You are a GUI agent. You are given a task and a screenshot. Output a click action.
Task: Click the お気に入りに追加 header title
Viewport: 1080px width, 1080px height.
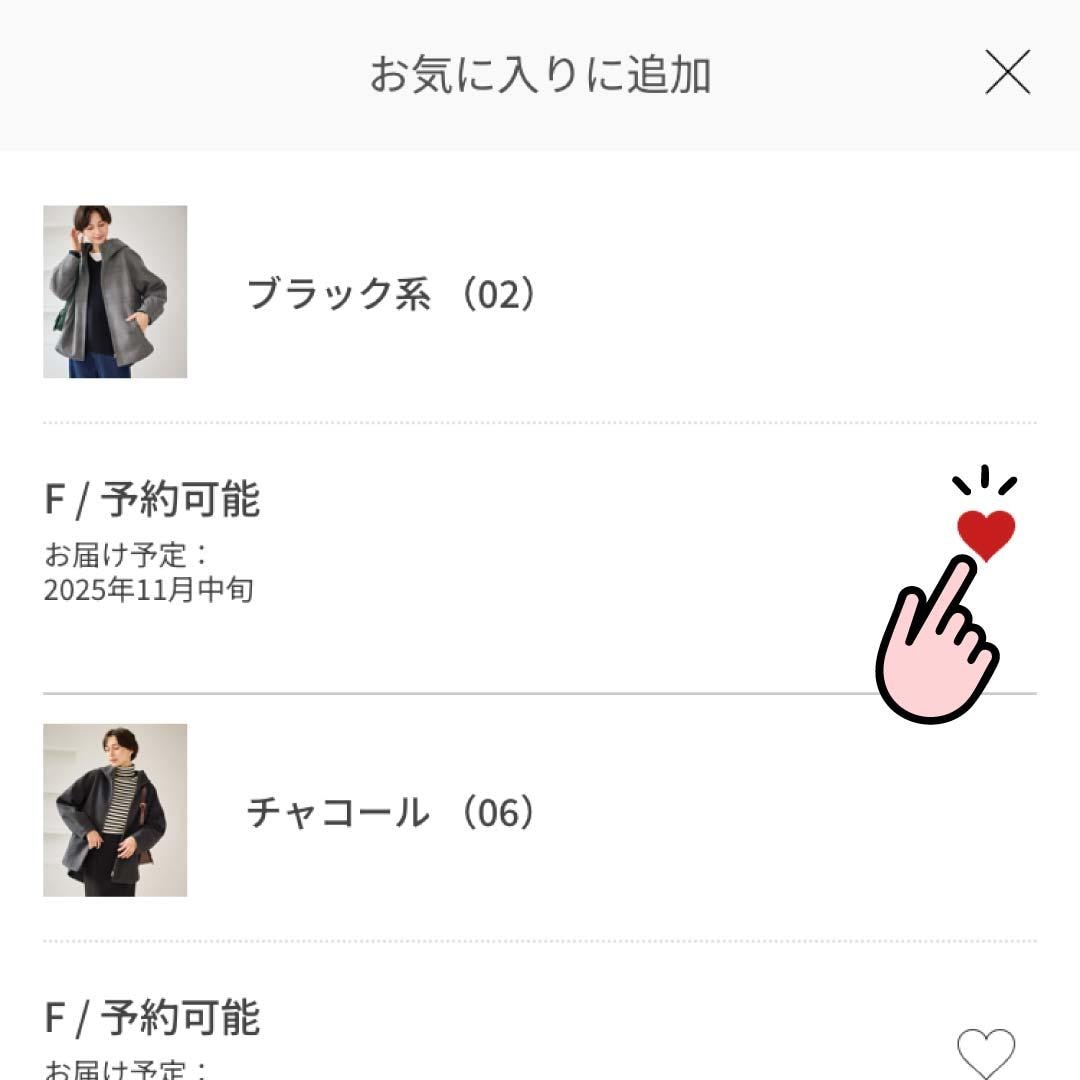pyautogui.click(x=540, y=75)
